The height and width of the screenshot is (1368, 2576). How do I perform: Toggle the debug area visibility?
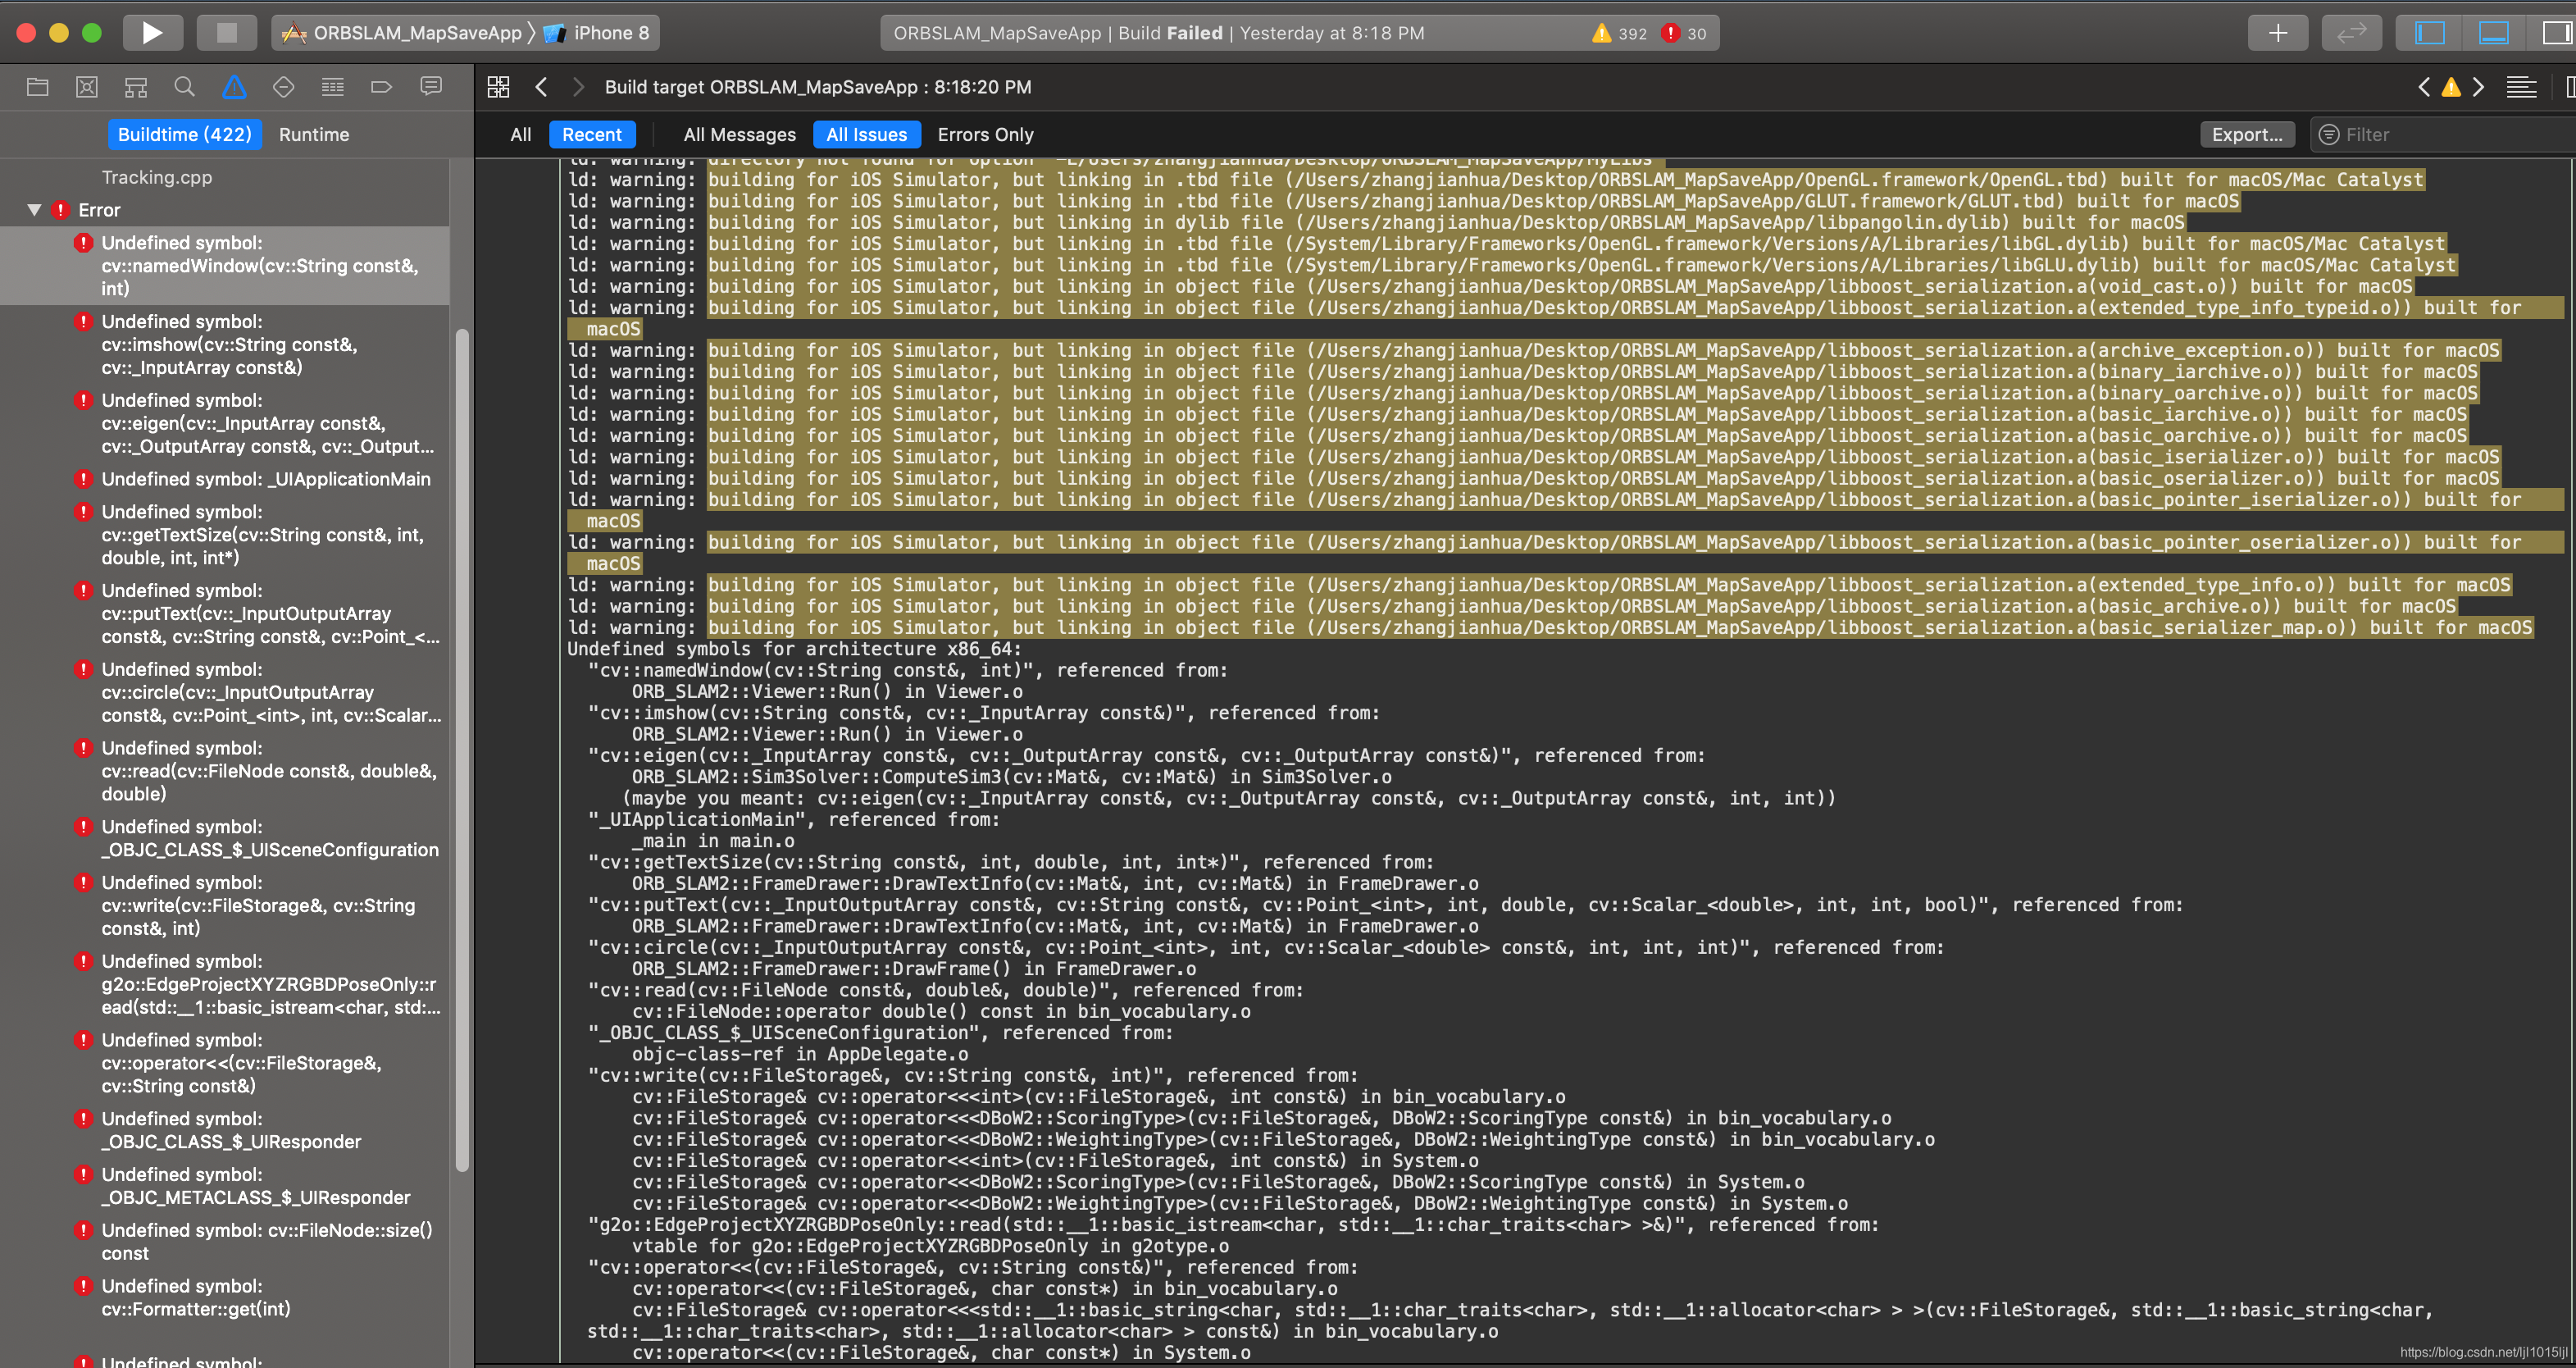(x=2493, y=33)
